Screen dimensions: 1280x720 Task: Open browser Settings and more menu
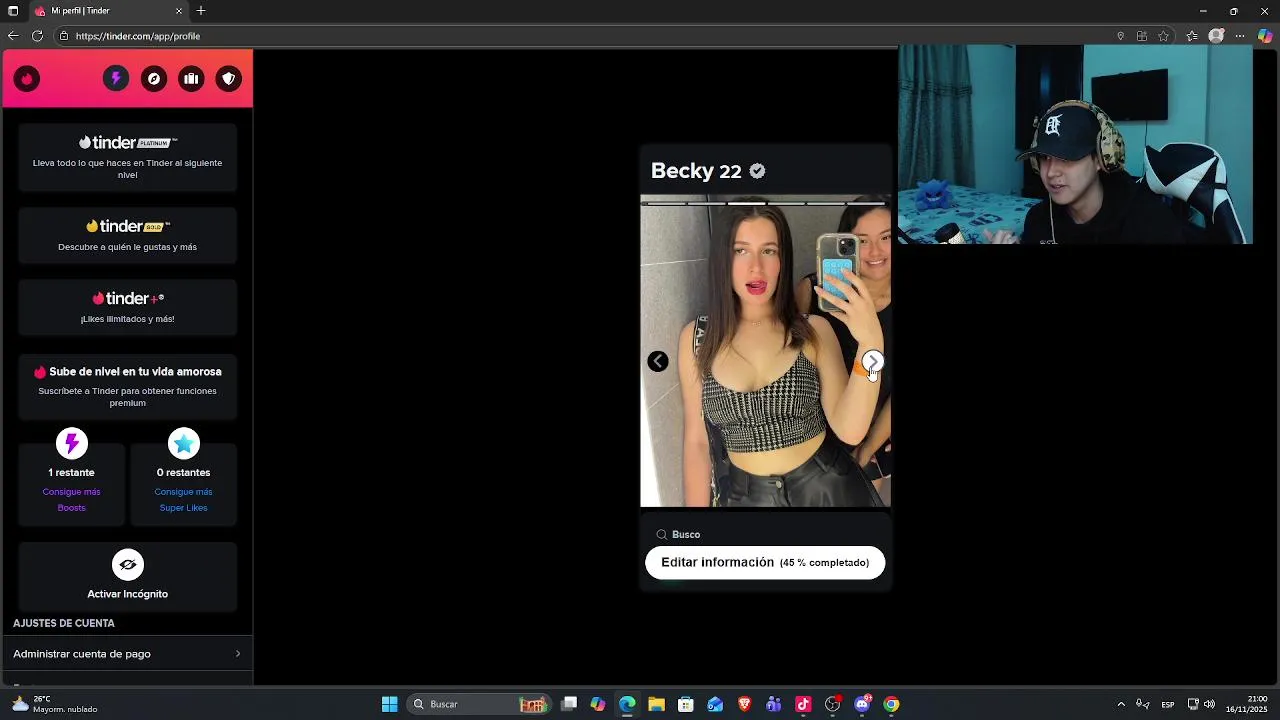coord(1240,36)
